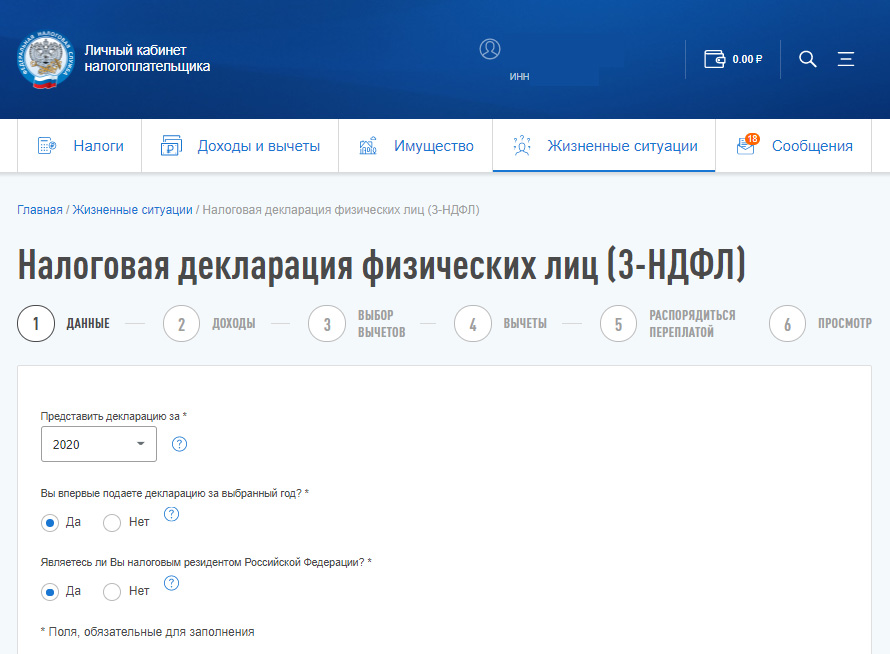Open the declaration year 2020 dropdown
Screen dimensions: 890x654
pos(99,444)
